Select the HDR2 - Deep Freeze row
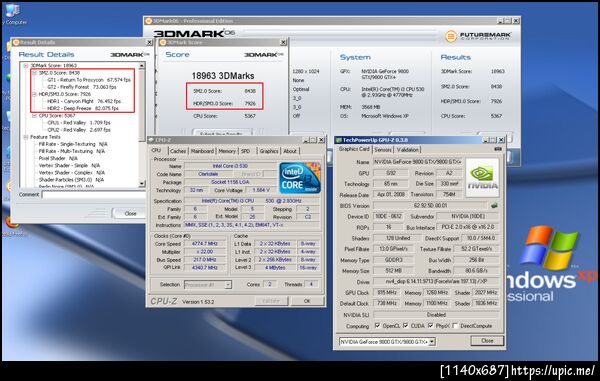Screen dimensions: 600x381 click(83, 109)
